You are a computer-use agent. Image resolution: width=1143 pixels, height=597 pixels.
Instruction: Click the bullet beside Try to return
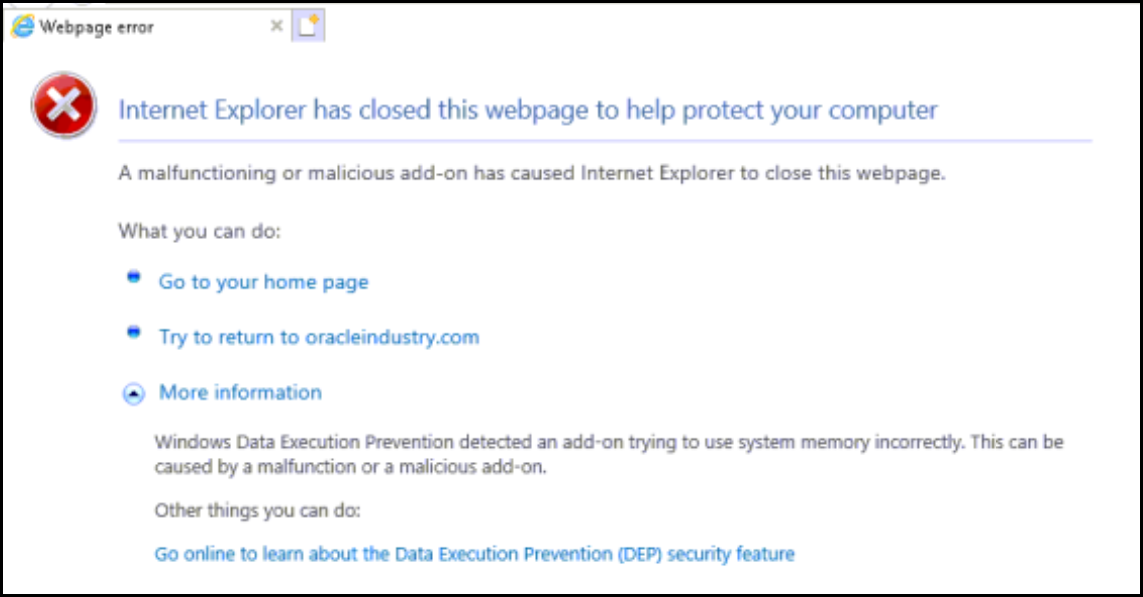pyautogui.click(x=133, y=332)
